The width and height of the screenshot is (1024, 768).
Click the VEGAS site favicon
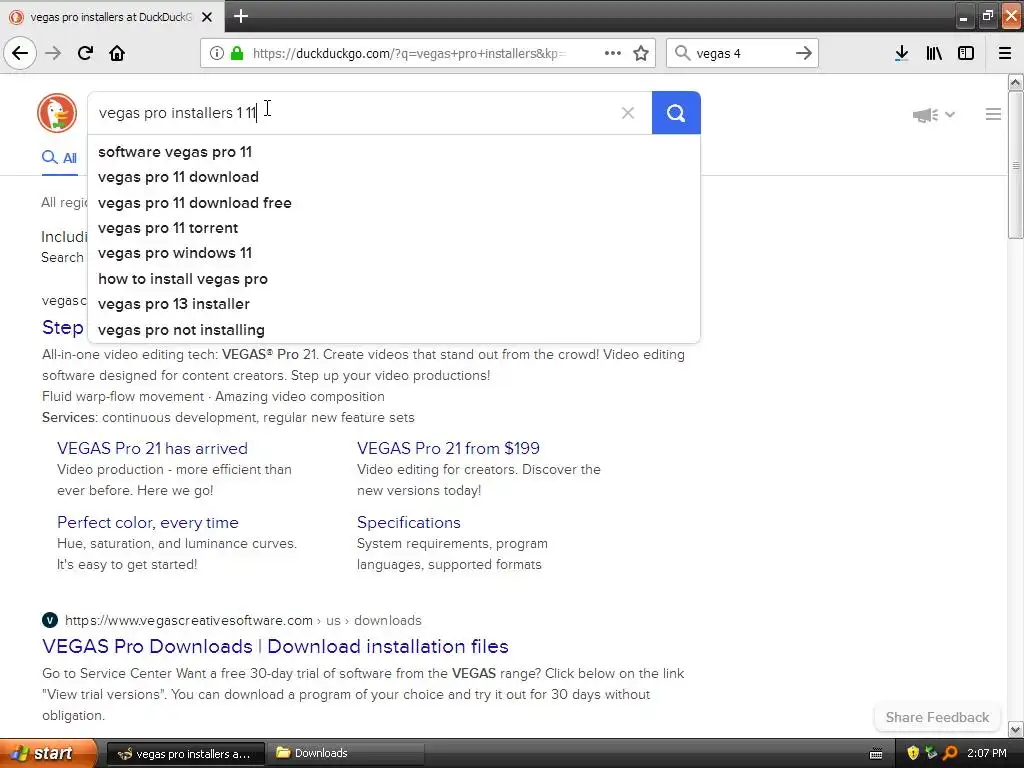tap(50, 620)
